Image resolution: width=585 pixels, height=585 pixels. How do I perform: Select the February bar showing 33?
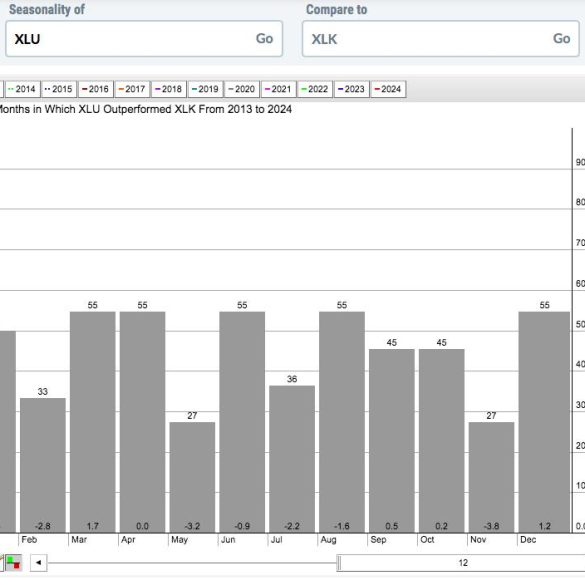[43, 465]
